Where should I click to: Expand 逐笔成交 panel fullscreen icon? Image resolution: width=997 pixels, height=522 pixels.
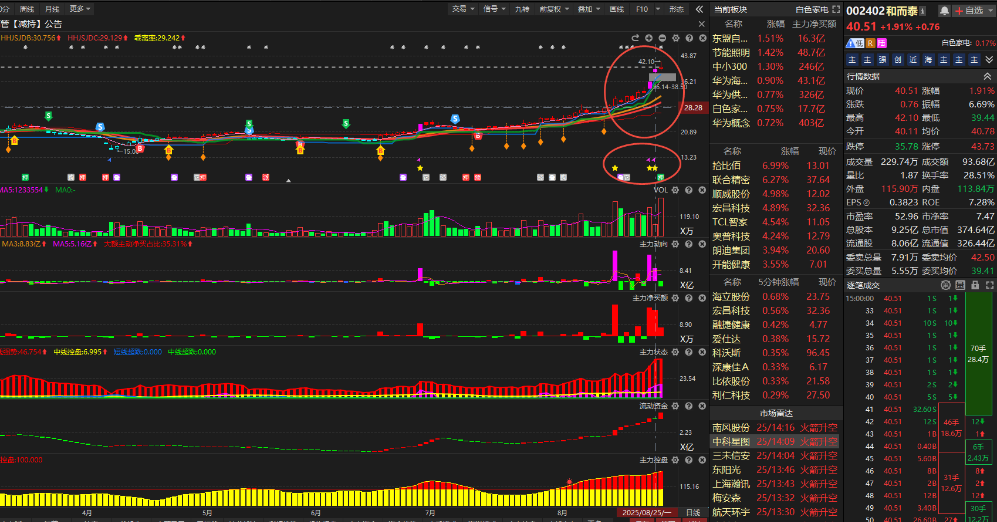click(989, 285)
